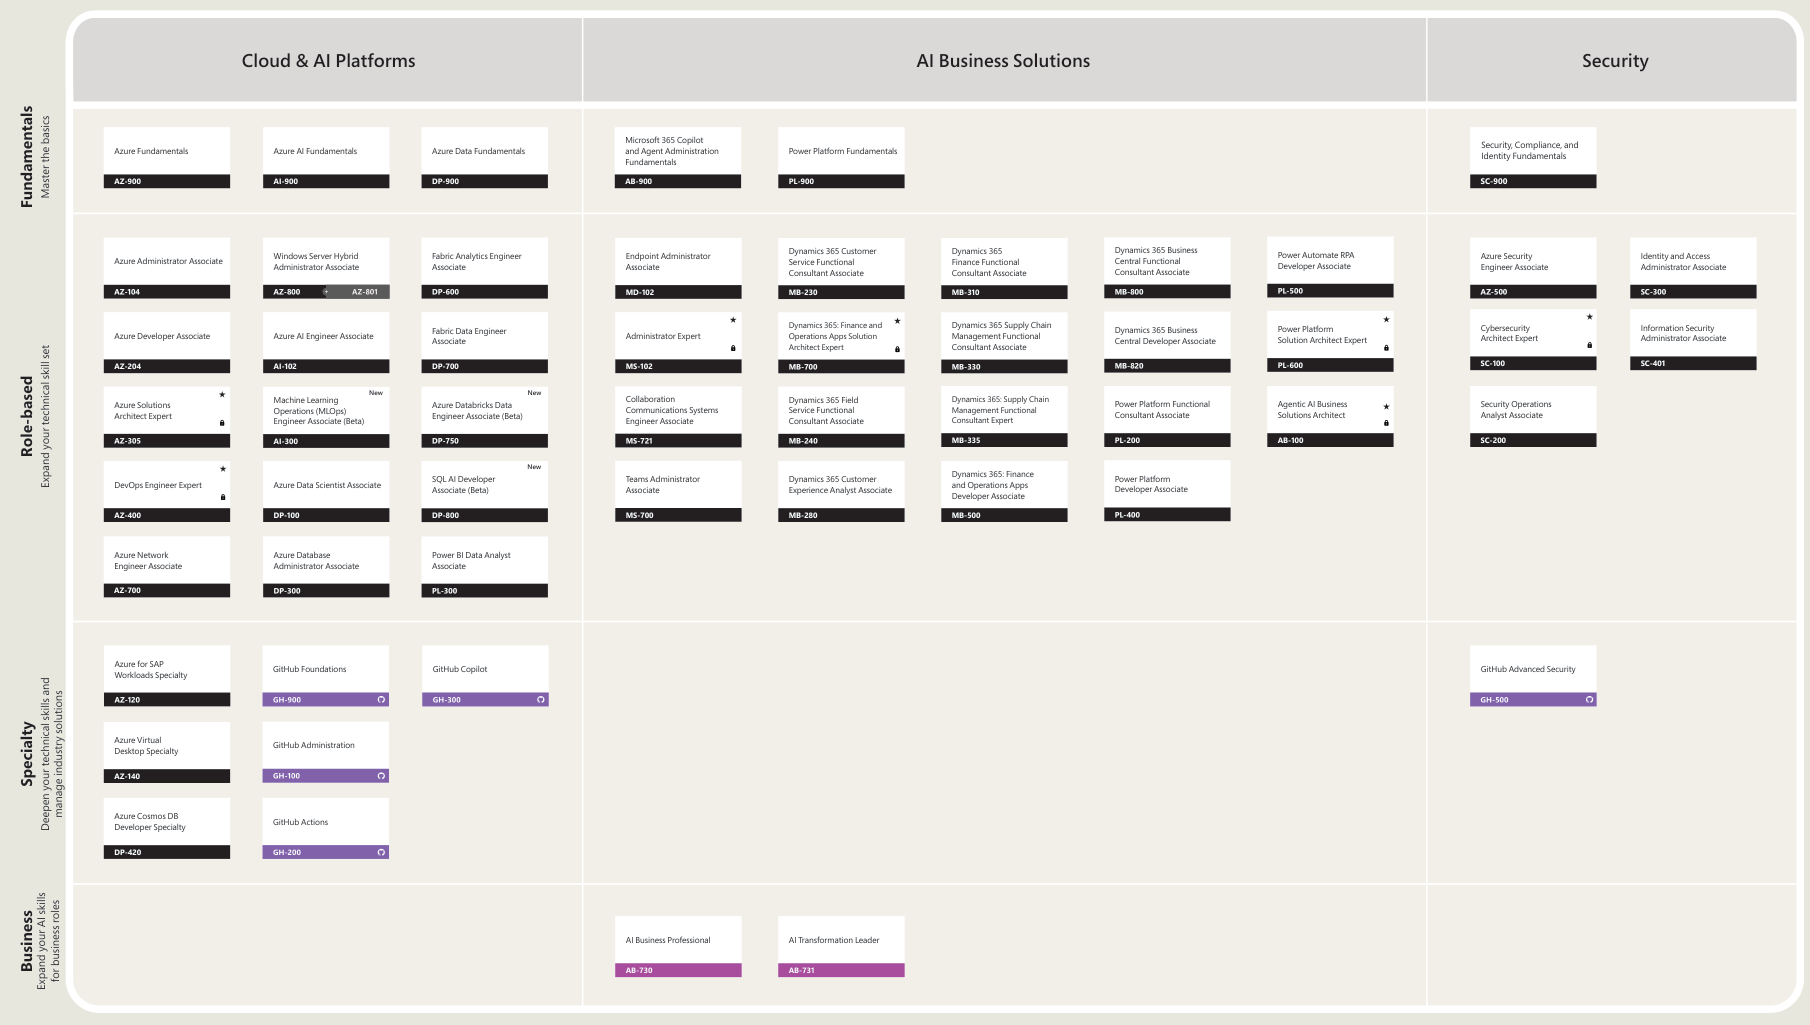The width and height of the screenshot is (1810, 1025).
Task: Click the star icon on DevOps Engineer Expert
Action: (x=223, y=468)
